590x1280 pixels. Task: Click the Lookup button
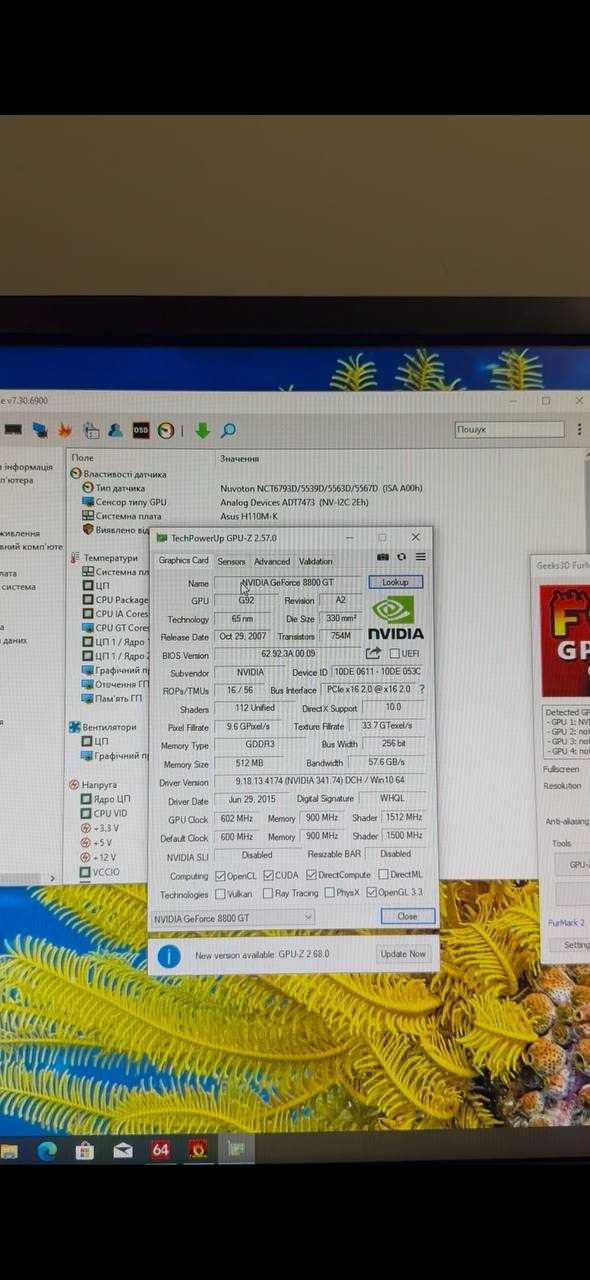point(396,582)
